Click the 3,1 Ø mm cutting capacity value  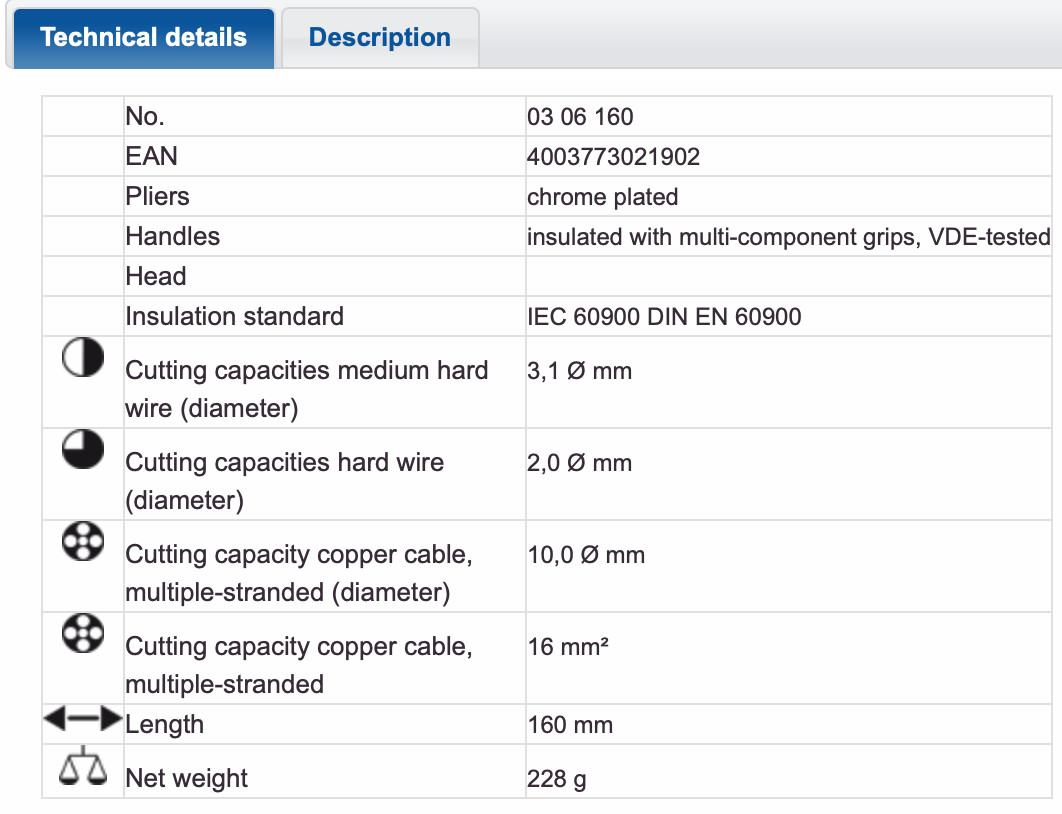click(579, 371)
